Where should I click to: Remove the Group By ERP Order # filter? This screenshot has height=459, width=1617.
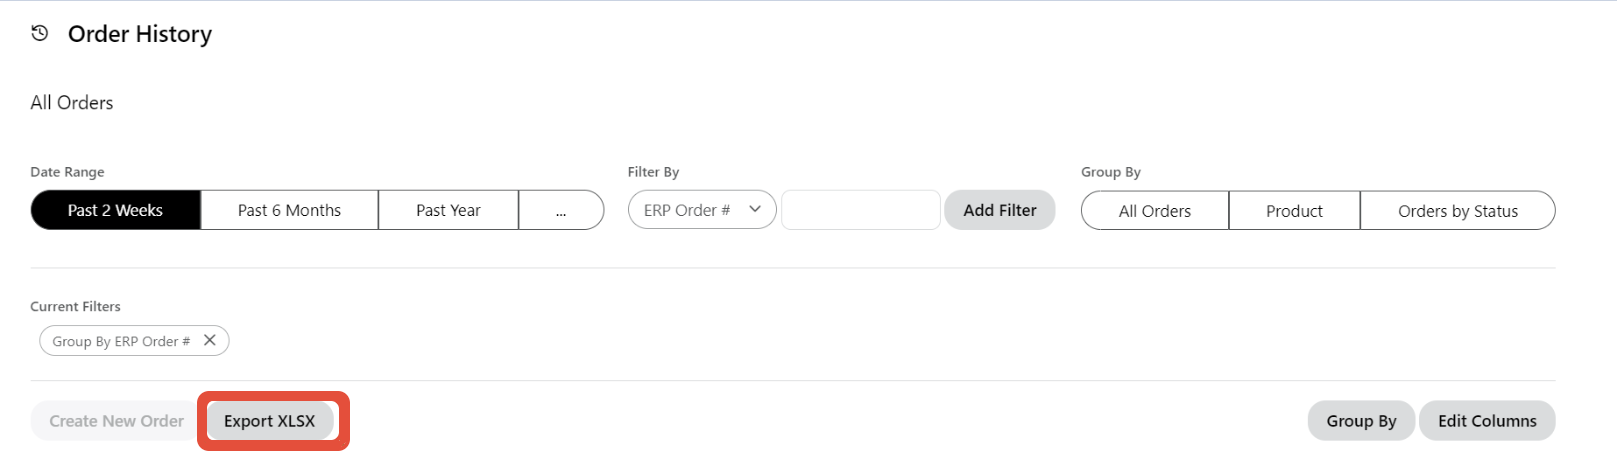click(210, 340)
